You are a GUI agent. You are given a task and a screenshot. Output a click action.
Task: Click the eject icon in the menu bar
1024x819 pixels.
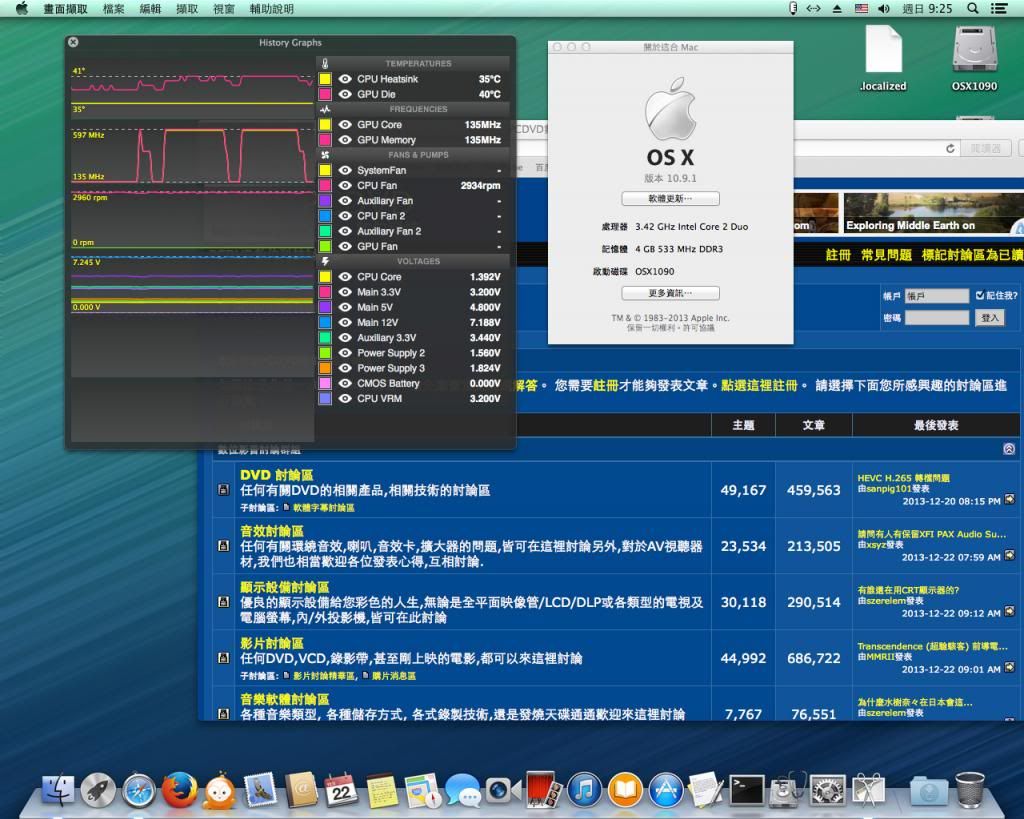click(x=837, y=8)
